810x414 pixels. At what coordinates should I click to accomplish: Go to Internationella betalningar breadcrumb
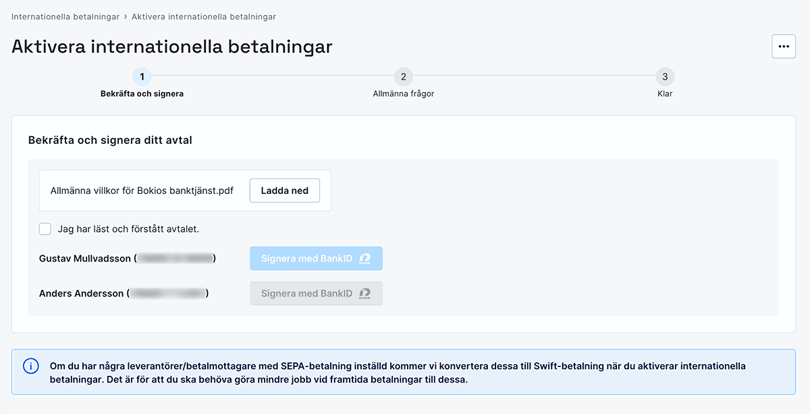(65, 17)
